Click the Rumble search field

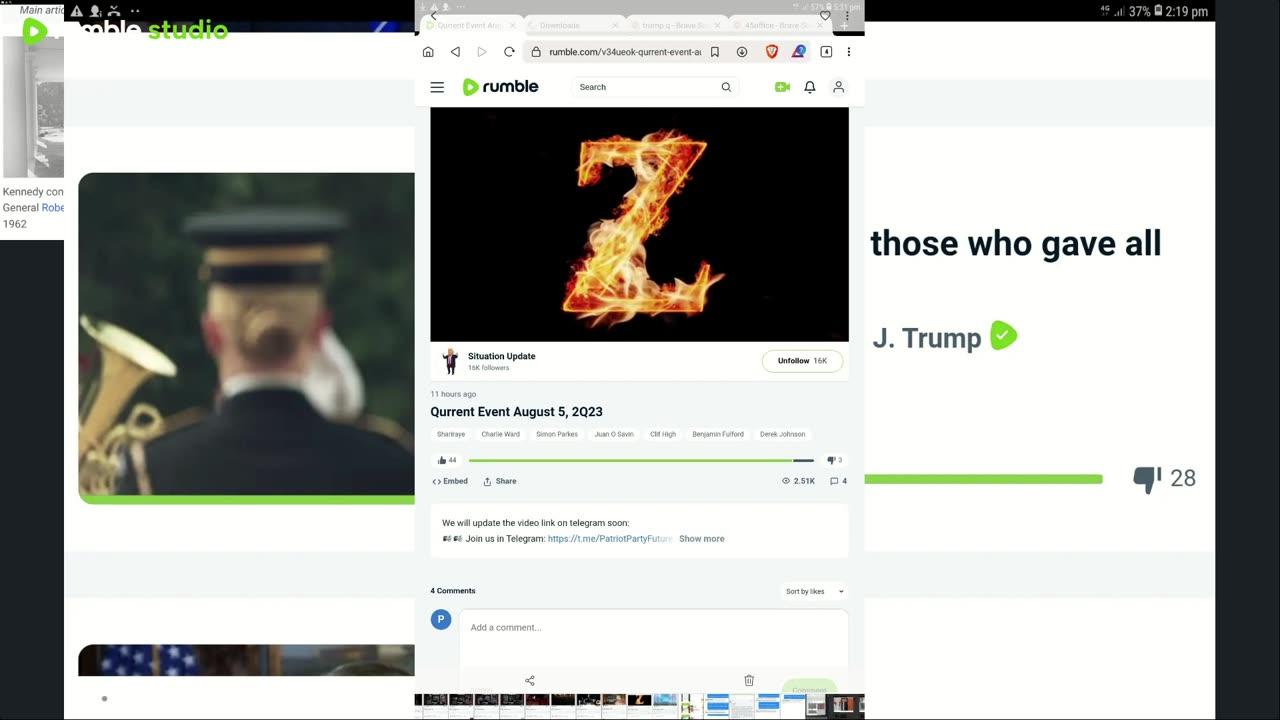click(x=655, y=87)
